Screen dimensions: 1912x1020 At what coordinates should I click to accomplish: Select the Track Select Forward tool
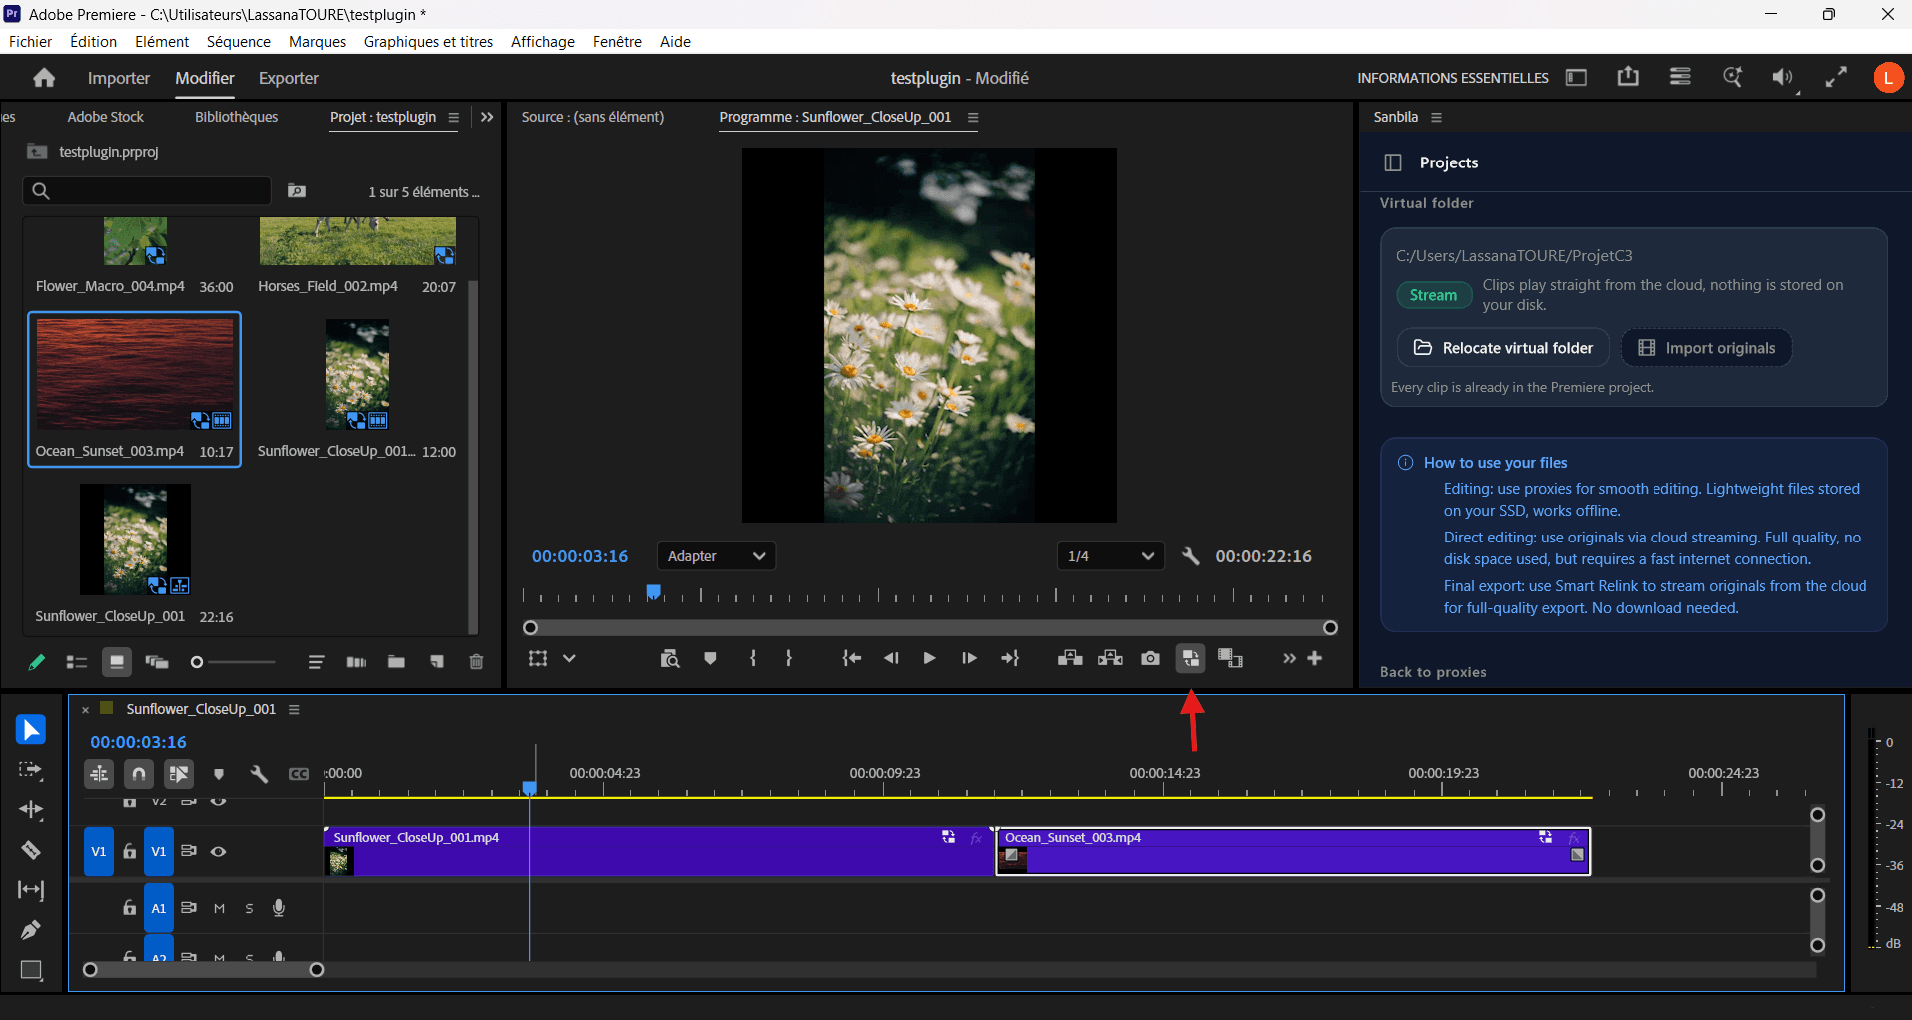pyautogui.click(x=31, y=770)
